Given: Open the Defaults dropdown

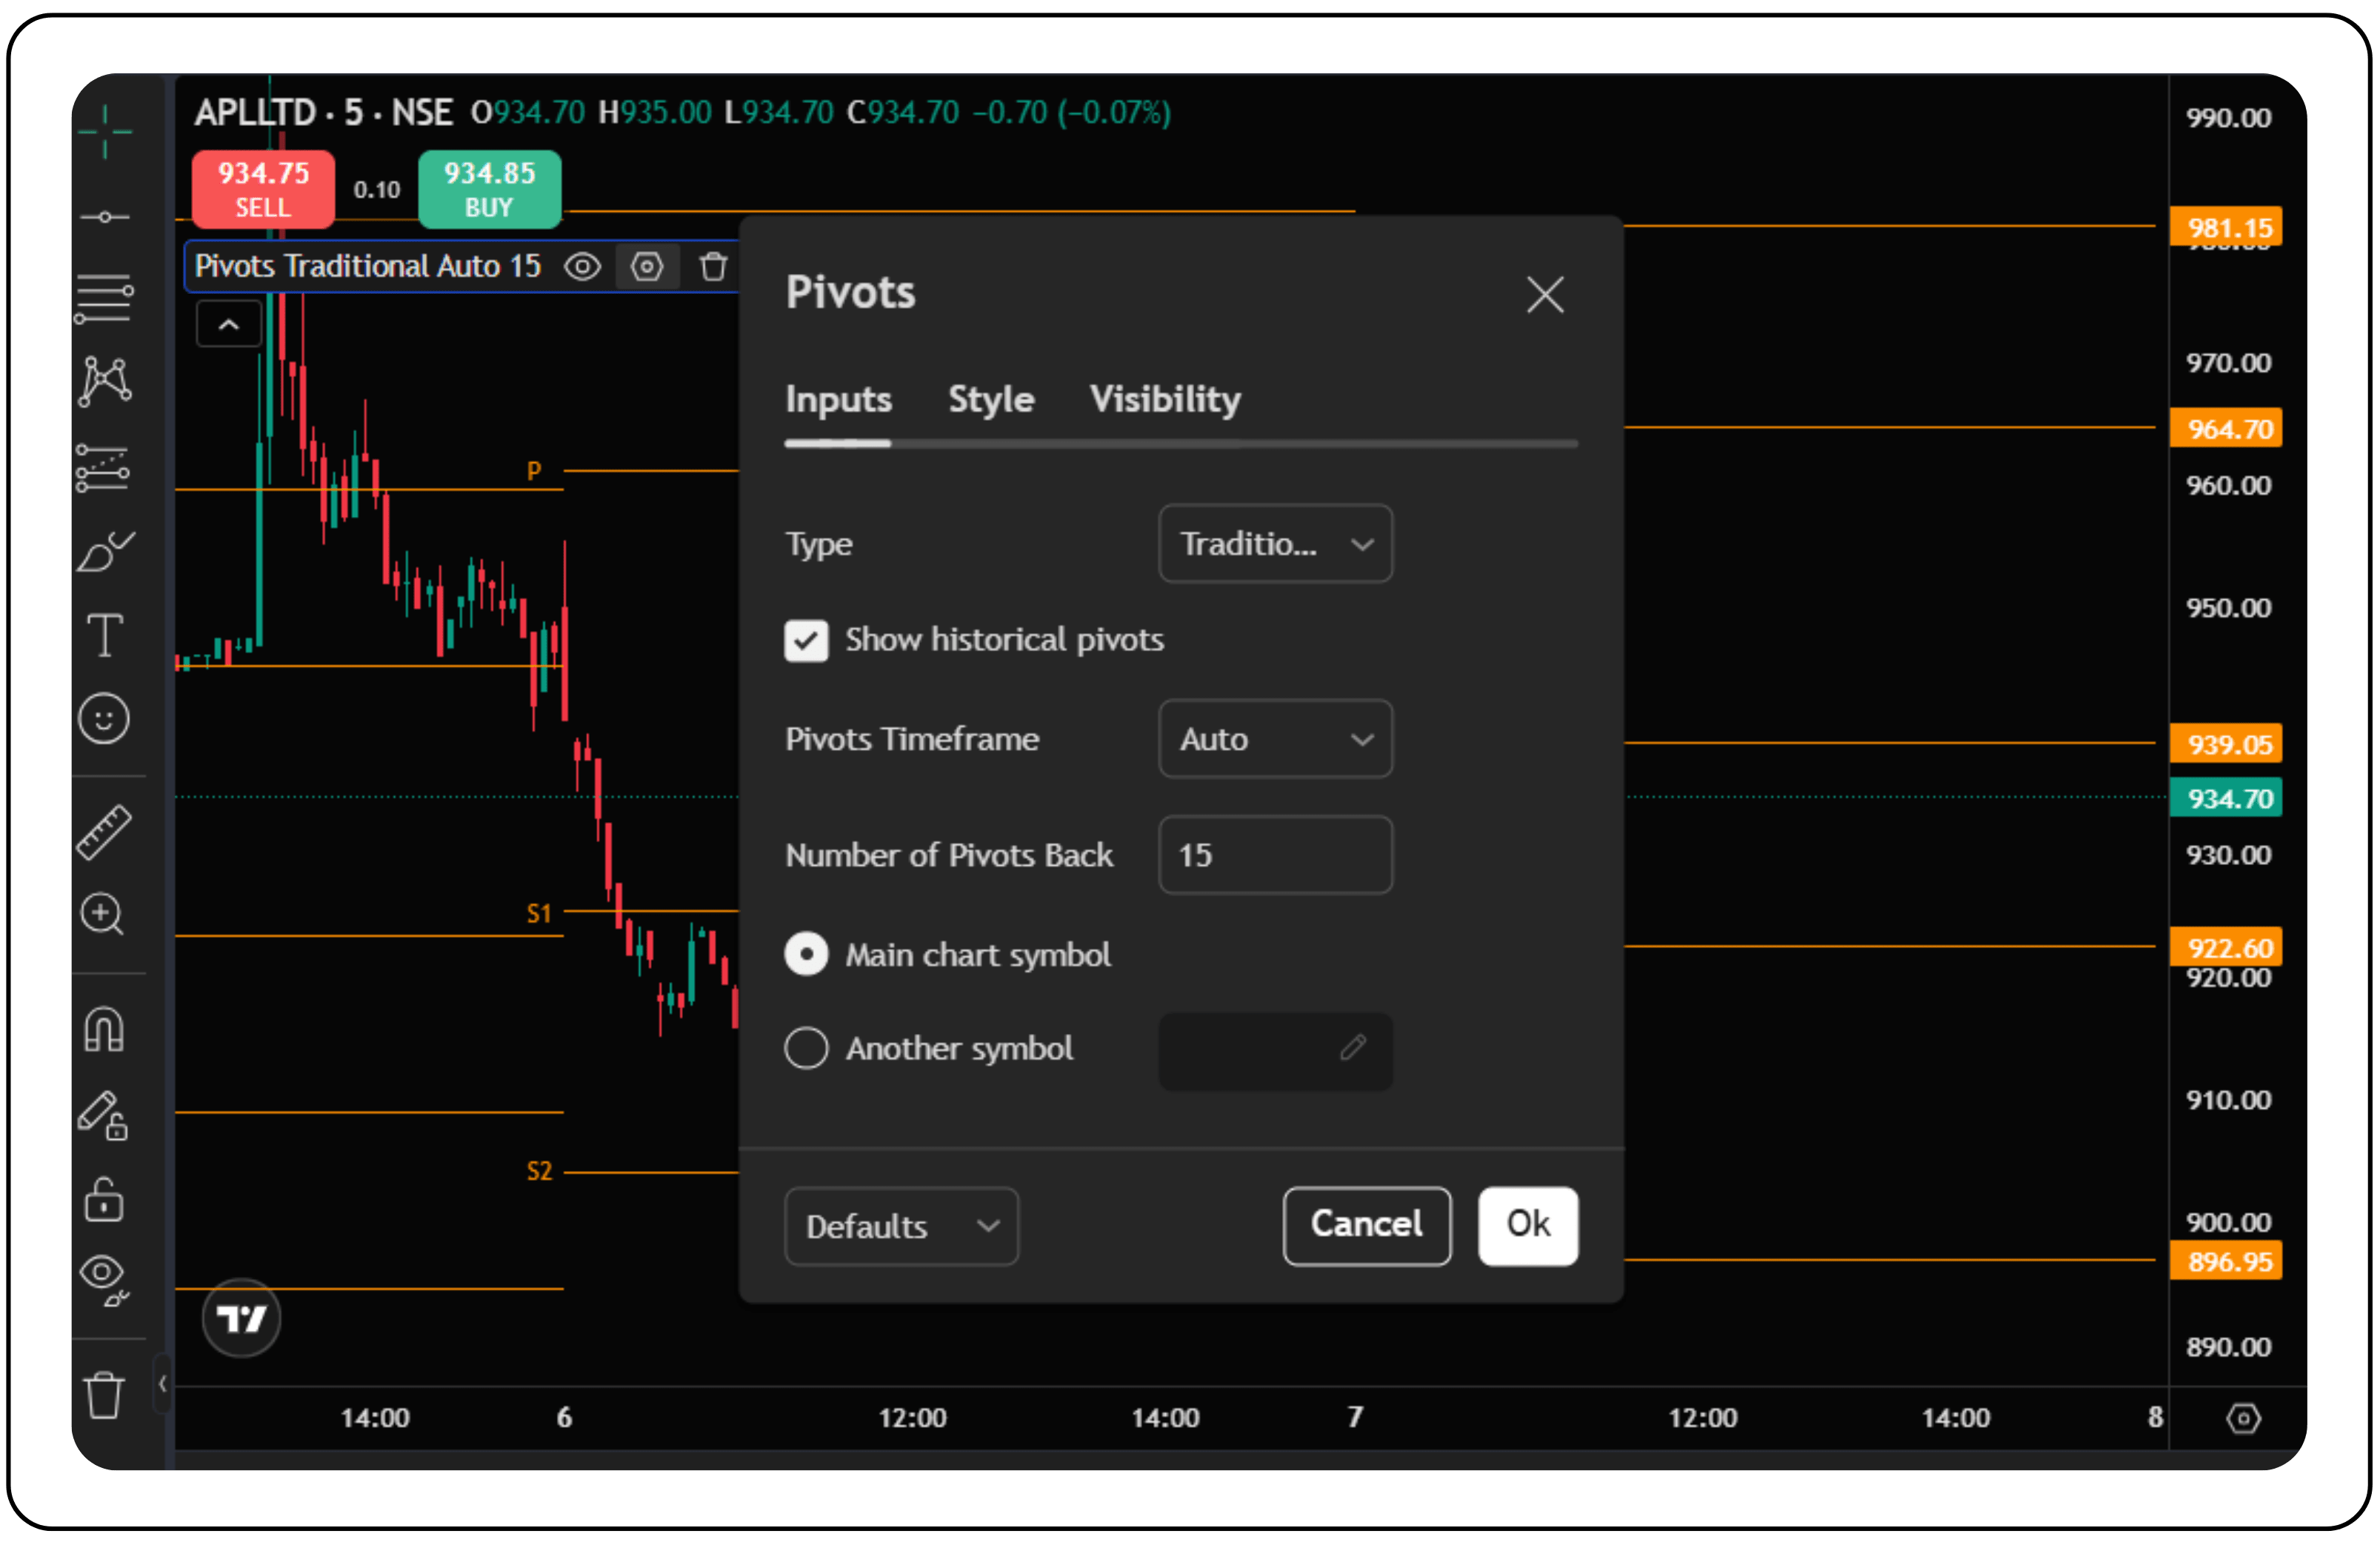Looking at the screenshot, I should pos(900,1226).
